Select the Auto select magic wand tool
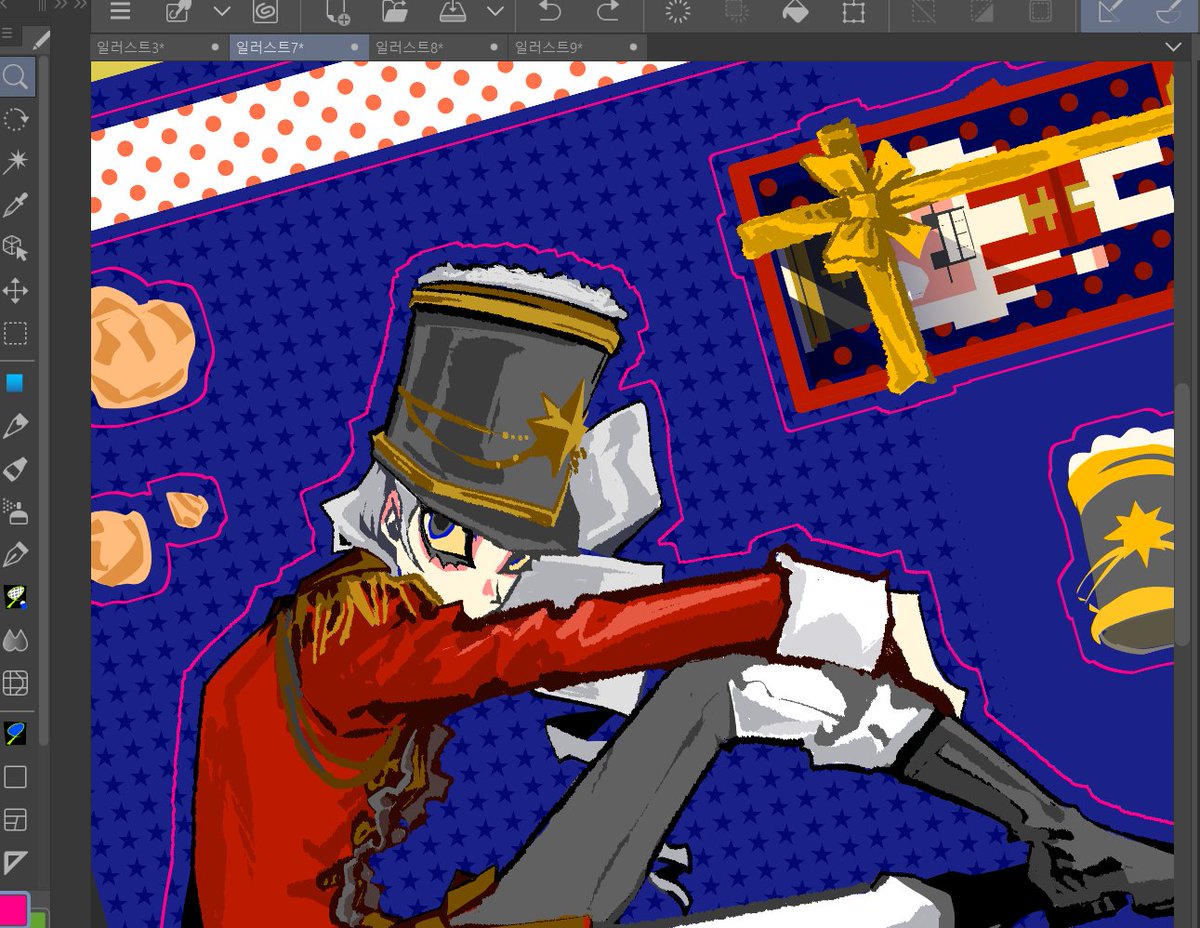Image resolution: width=1200 pixels, height=928 pixels. tap(15, 162)
